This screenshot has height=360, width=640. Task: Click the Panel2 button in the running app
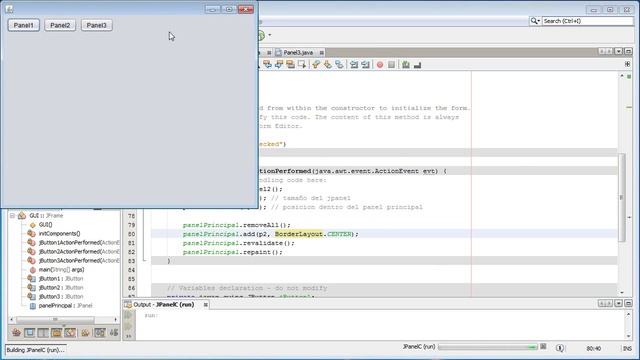click(60, 25)
